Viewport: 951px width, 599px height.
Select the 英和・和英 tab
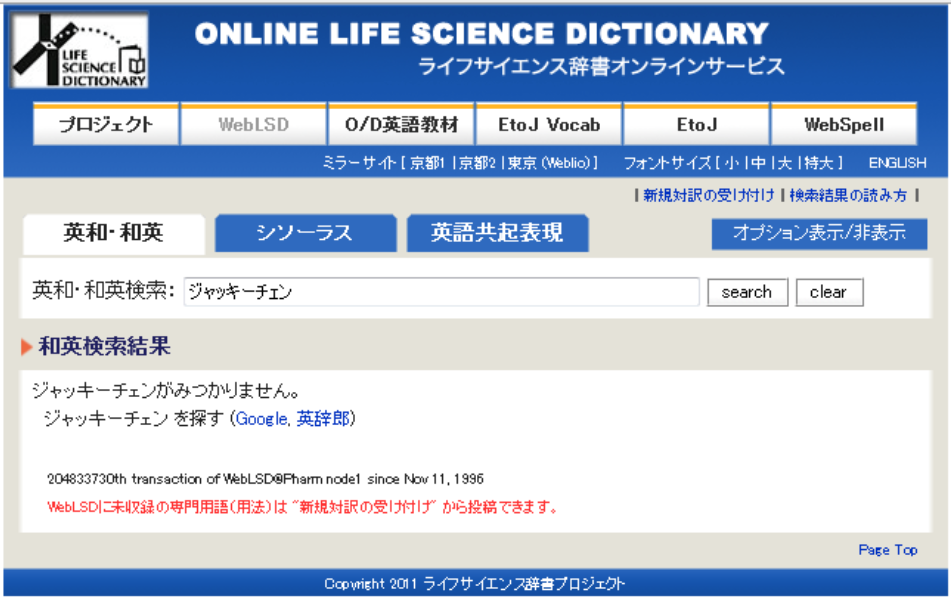[x=113, y=233]
